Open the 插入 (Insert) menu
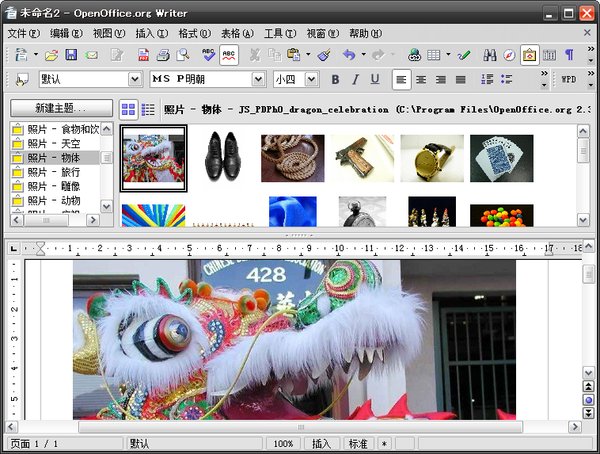600x454 pixels. pyautogui.click(x=151, y=33)
